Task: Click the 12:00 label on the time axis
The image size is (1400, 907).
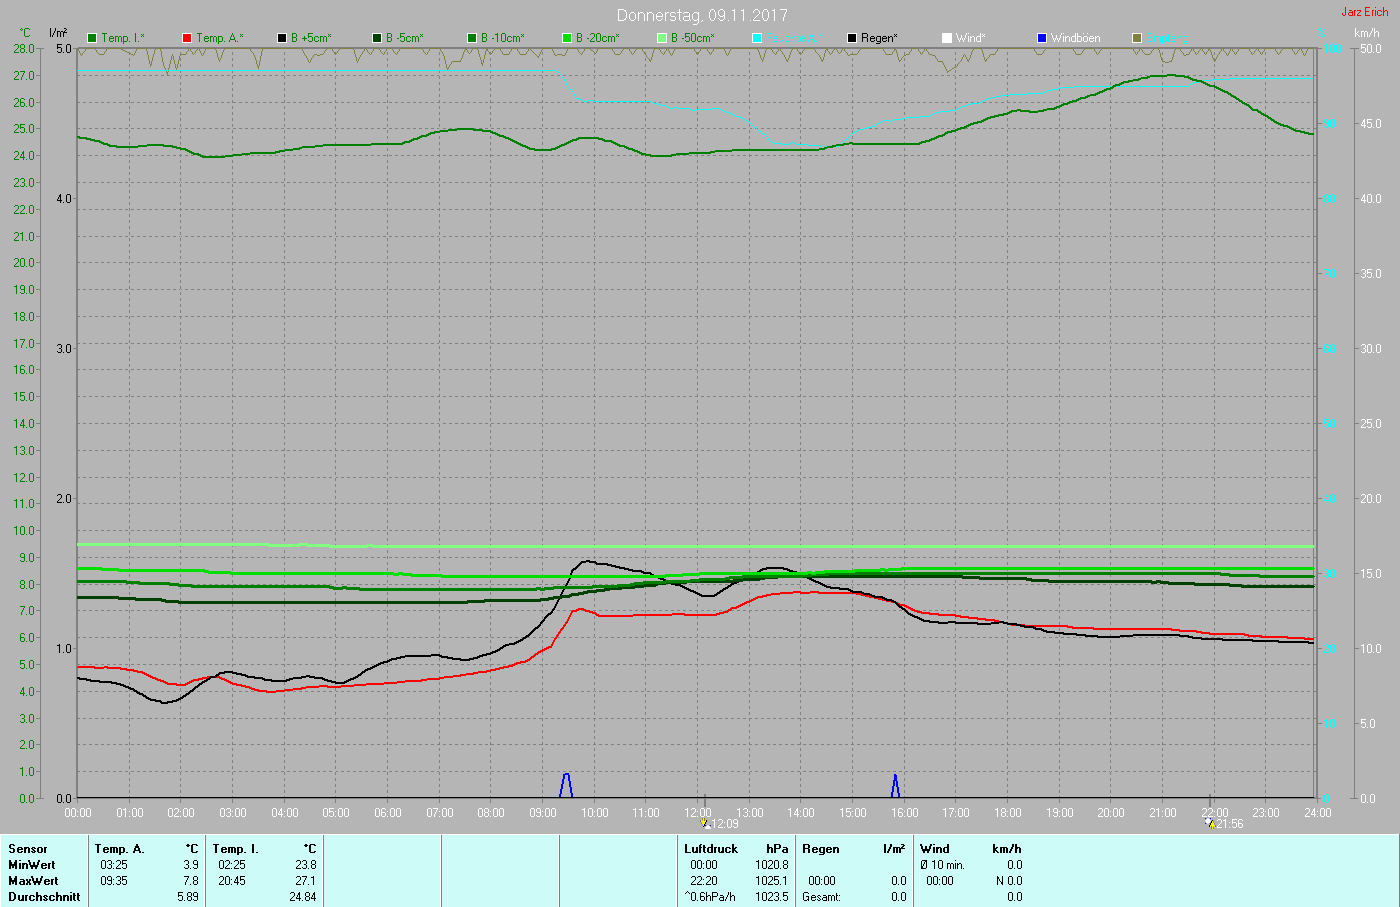Action: (698, 812)
